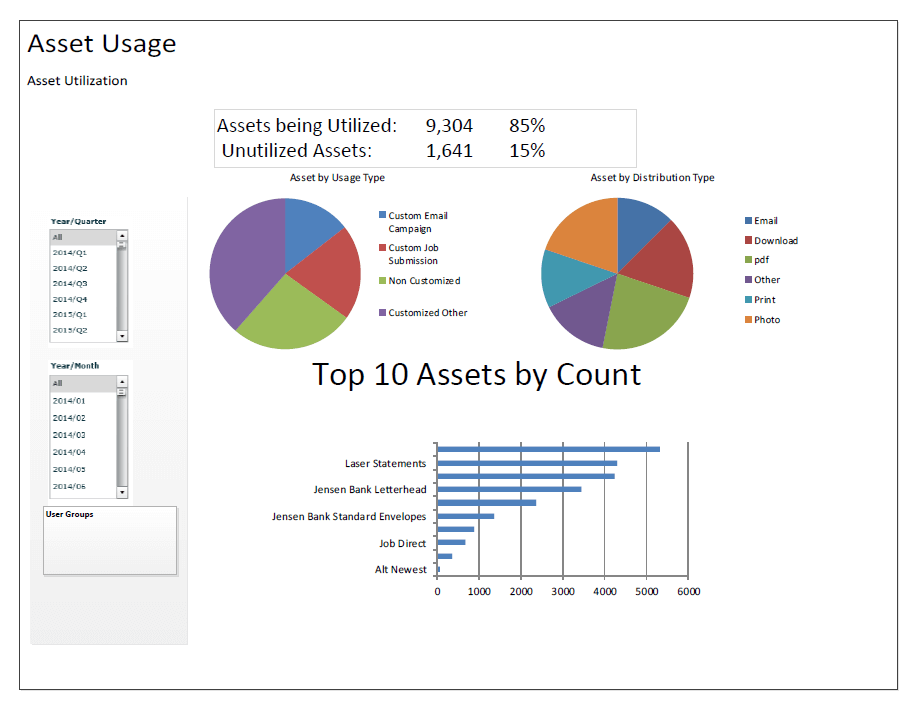Click Non Customized legend swatch
The width and height of the screenshot is (917, 710).
382,281
